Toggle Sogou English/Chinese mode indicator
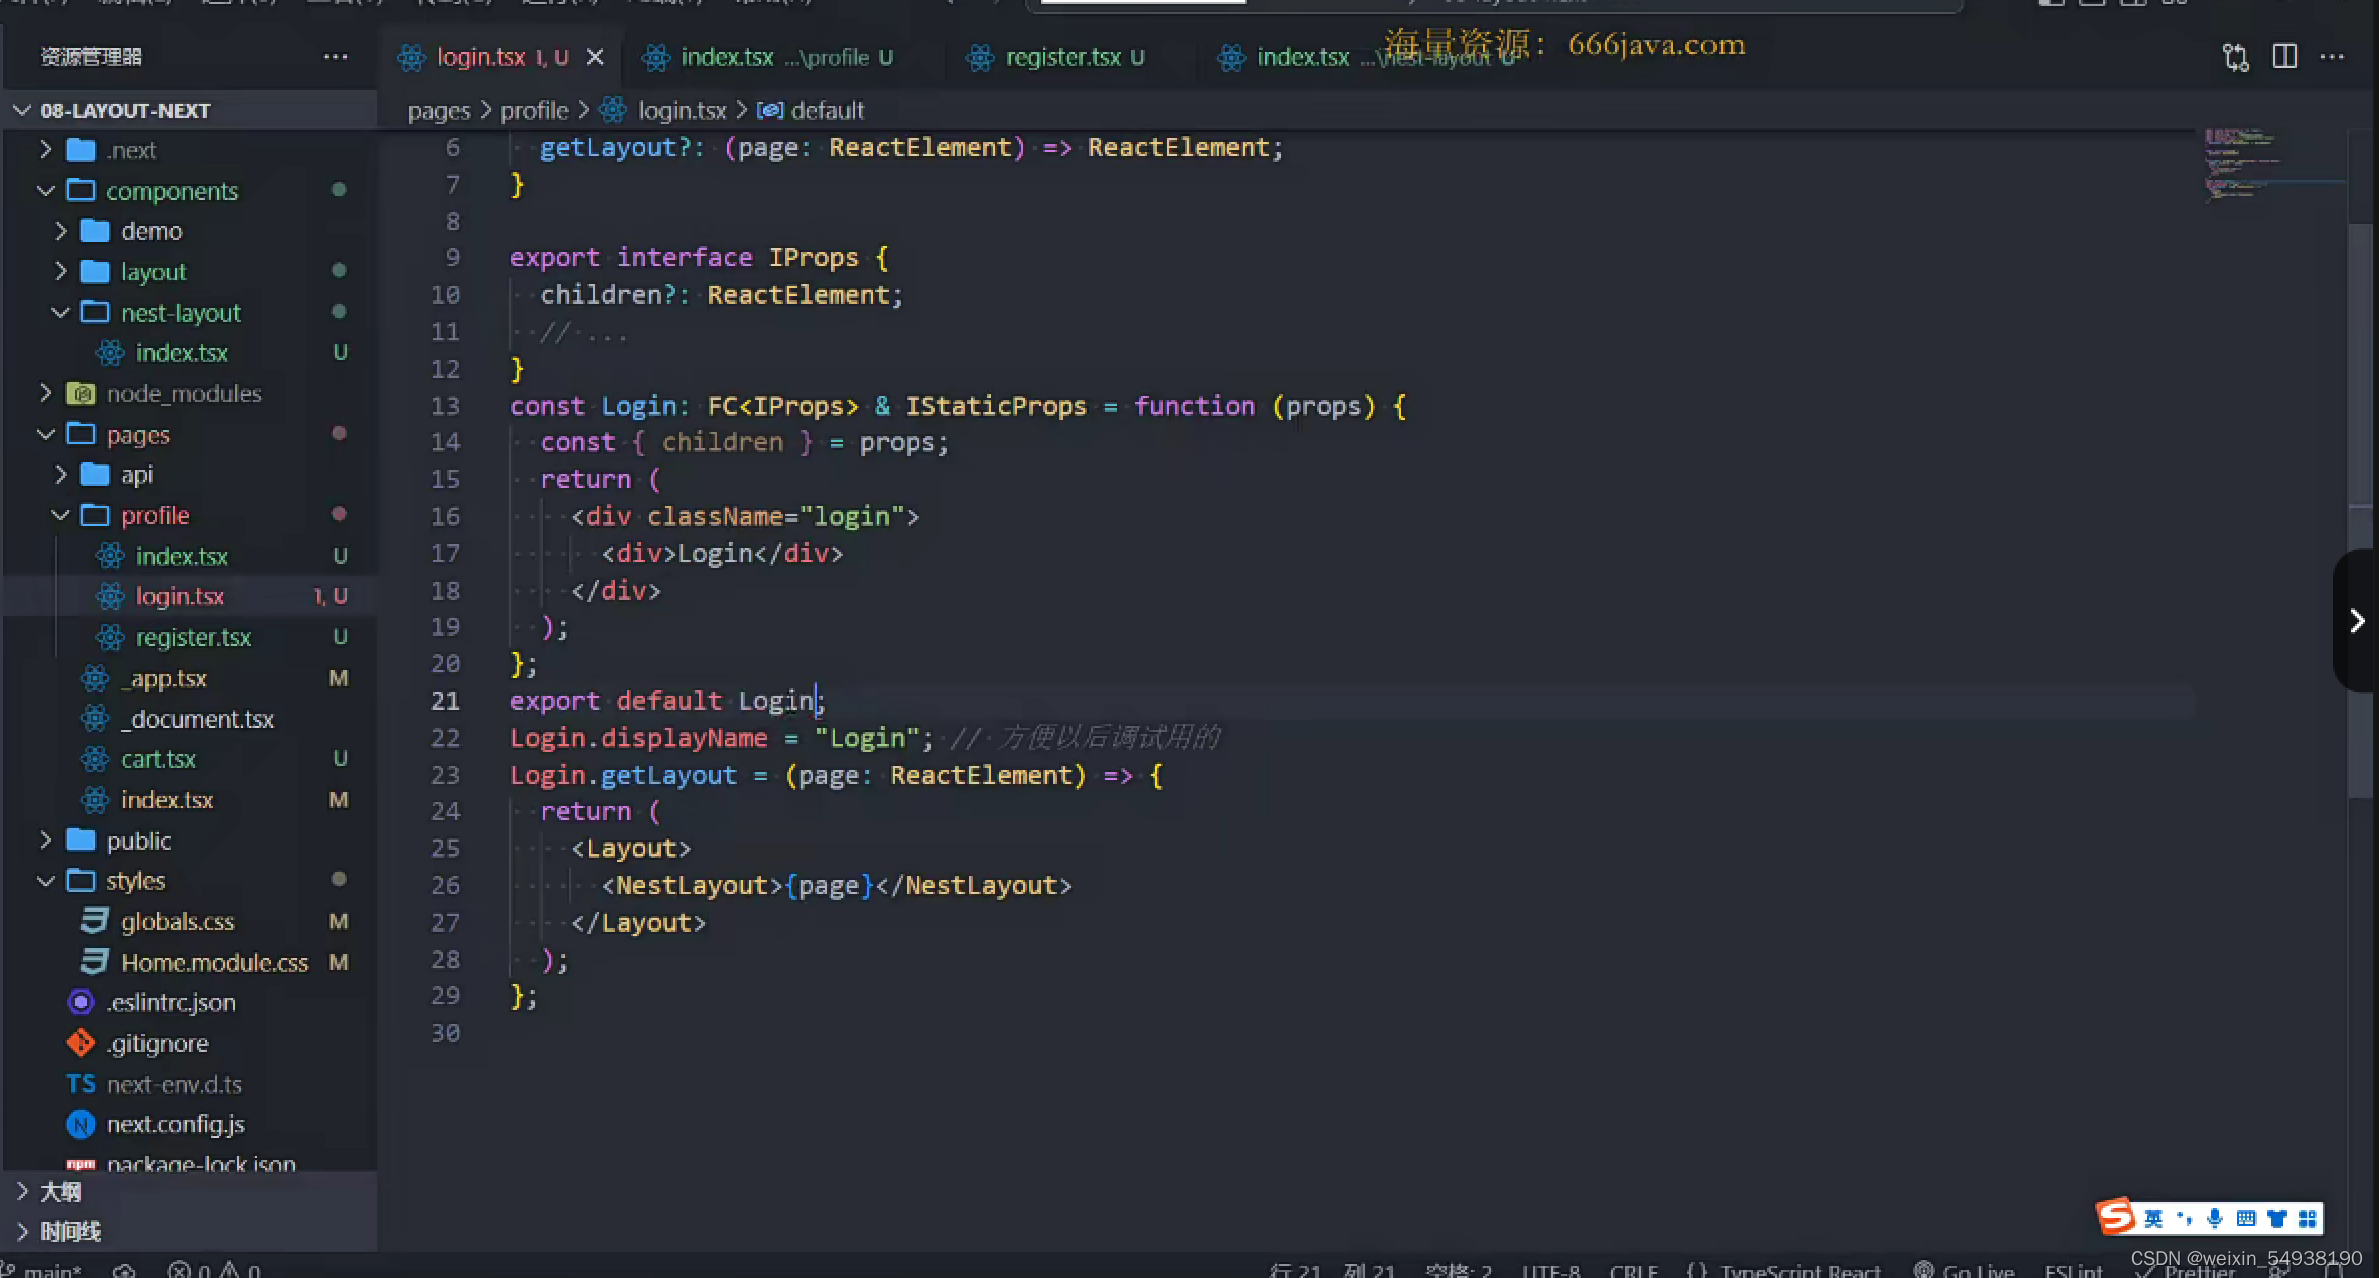2379x1278 pixels. point(2153,1218)
